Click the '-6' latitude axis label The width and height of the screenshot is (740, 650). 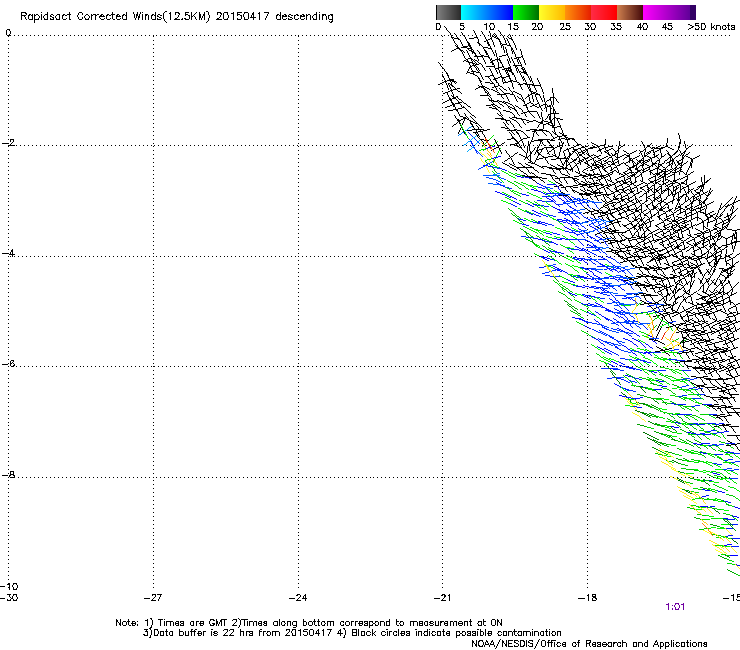8,363
